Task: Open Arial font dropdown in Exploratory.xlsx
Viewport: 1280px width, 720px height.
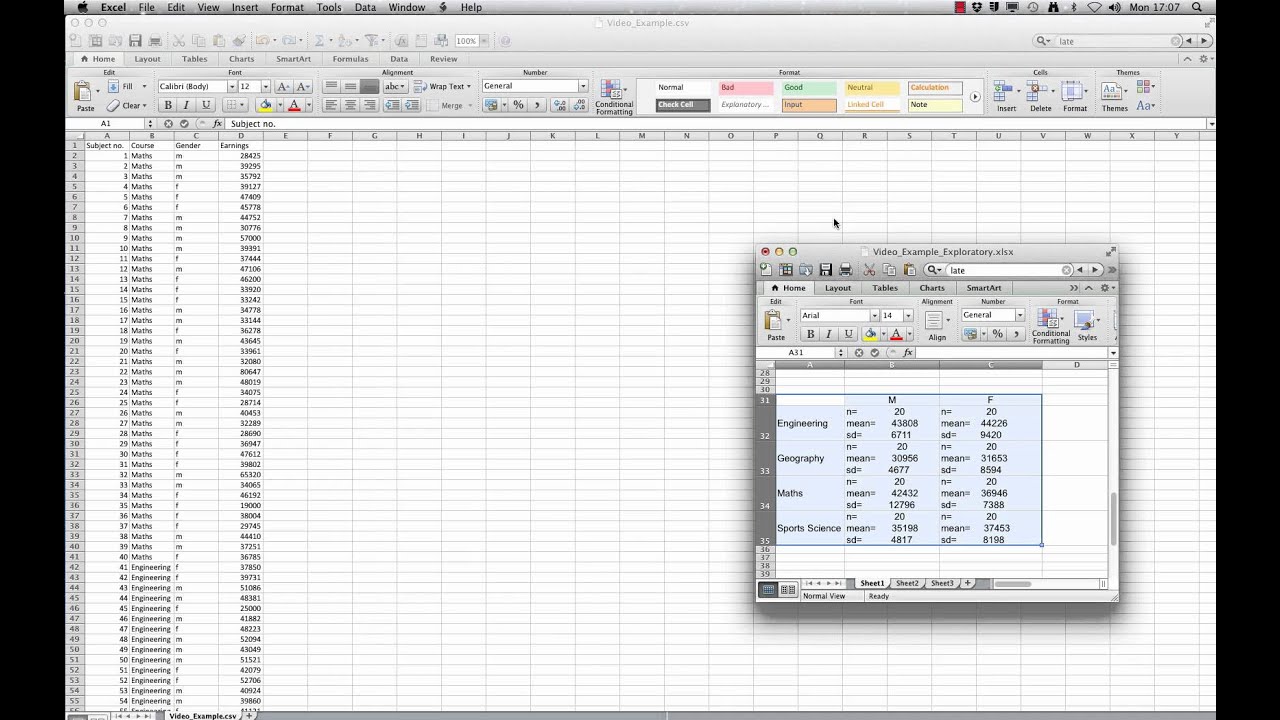Action: 874,316
